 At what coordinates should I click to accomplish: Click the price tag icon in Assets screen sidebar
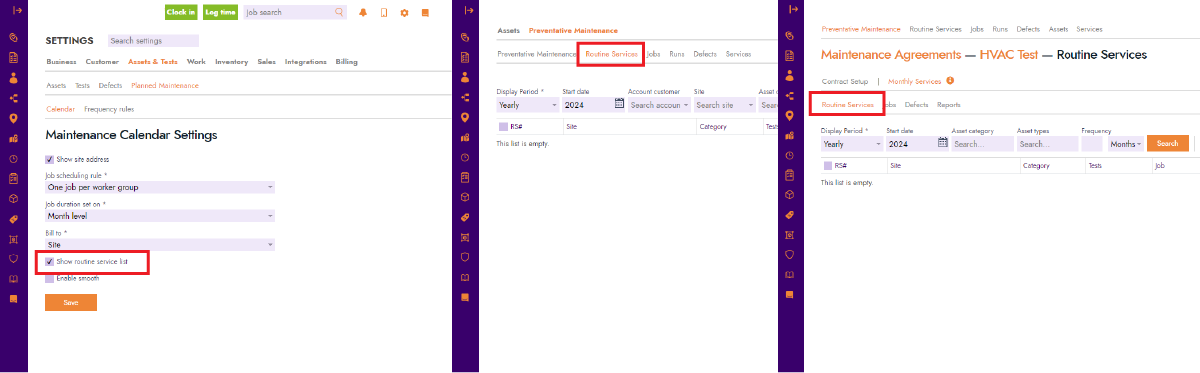point(465,217)
